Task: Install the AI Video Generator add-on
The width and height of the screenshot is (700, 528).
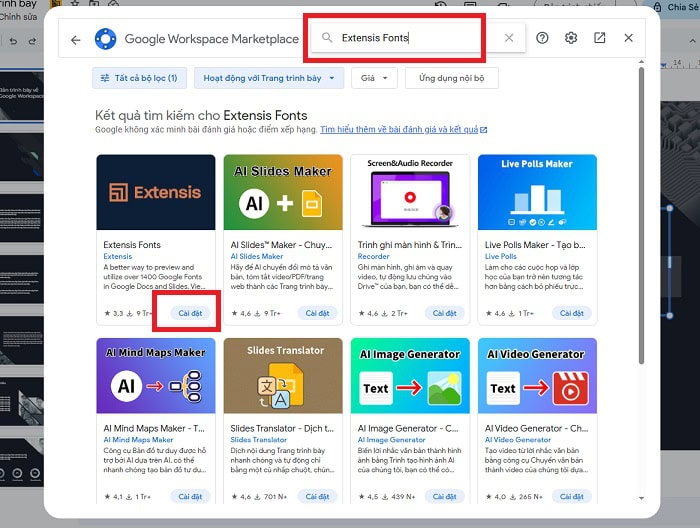Action: [x=571, y=496]
